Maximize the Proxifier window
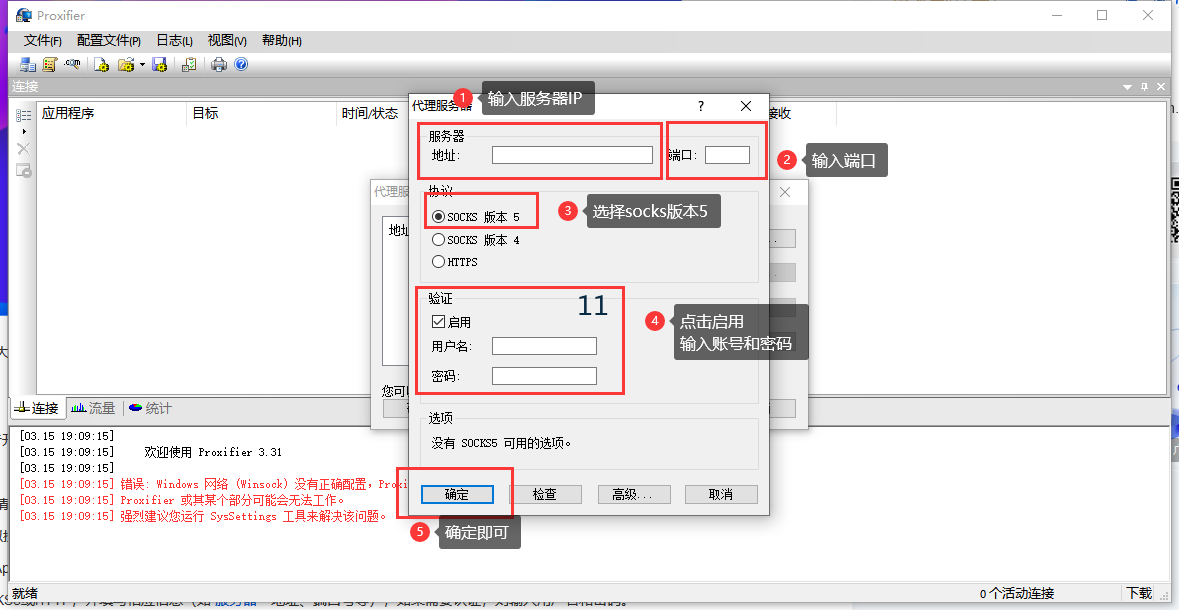 [1102, 15]
